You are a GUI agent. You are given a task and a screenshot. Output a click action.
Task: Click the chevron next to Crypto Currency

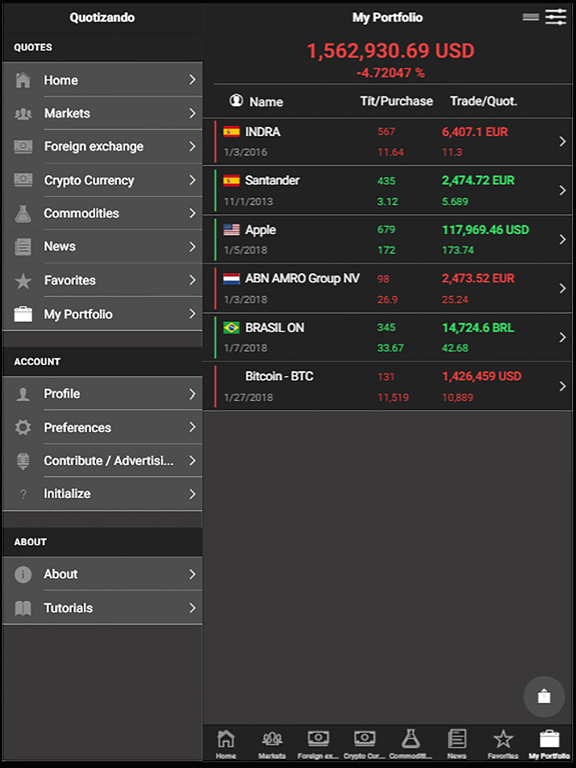point(192,180)
